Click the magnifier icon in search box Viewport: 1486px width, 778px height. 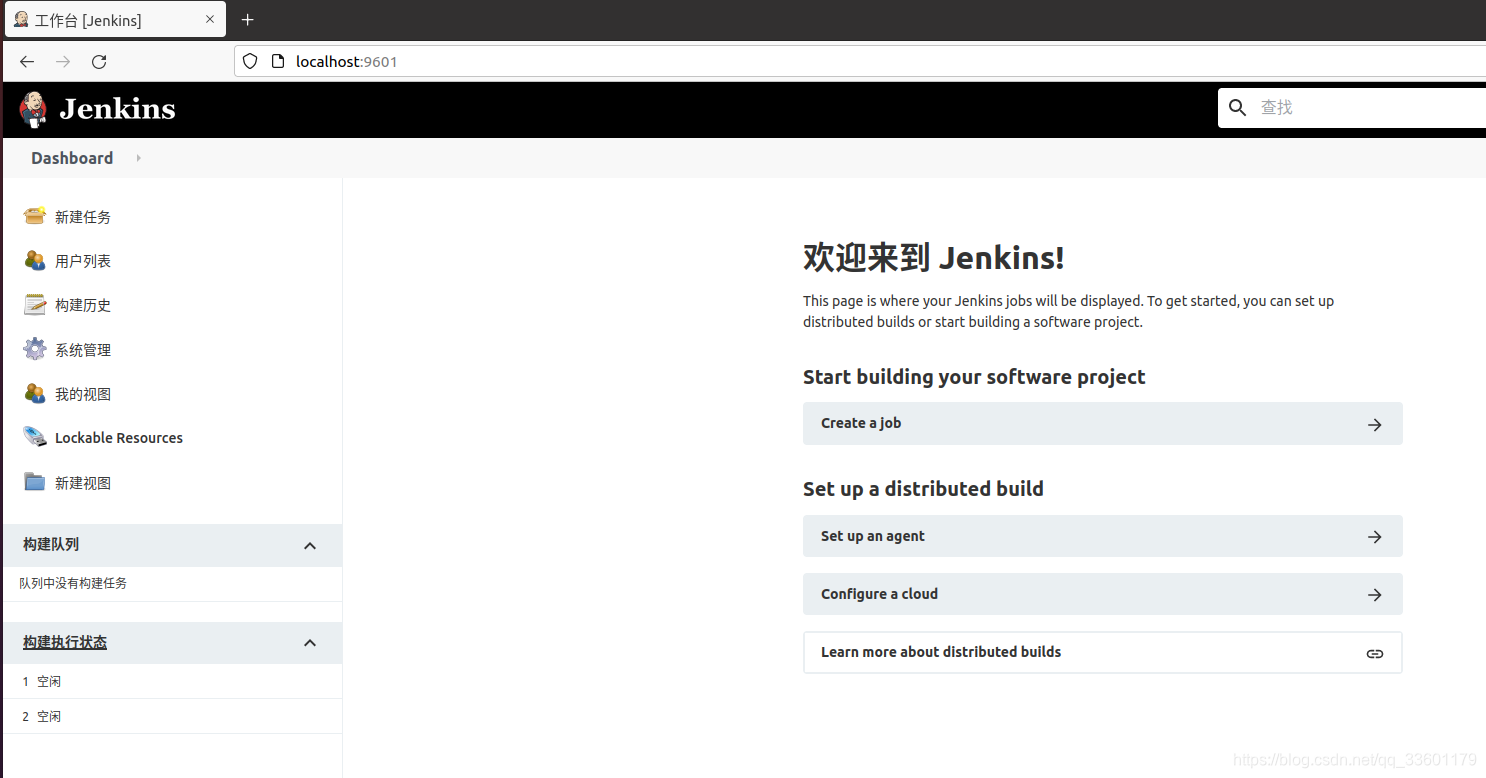tap(1237, 108)
